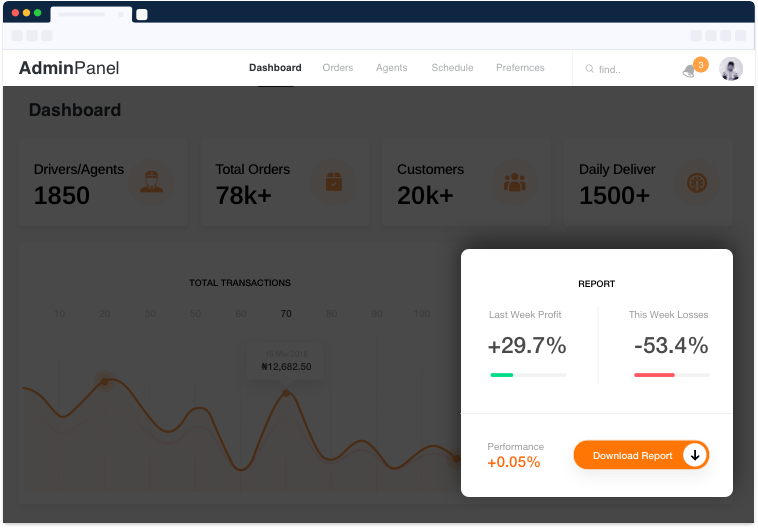The height and width of the screenshot is (528, 758).
Task: Click the download arrow circle icon
Action: 695,455
